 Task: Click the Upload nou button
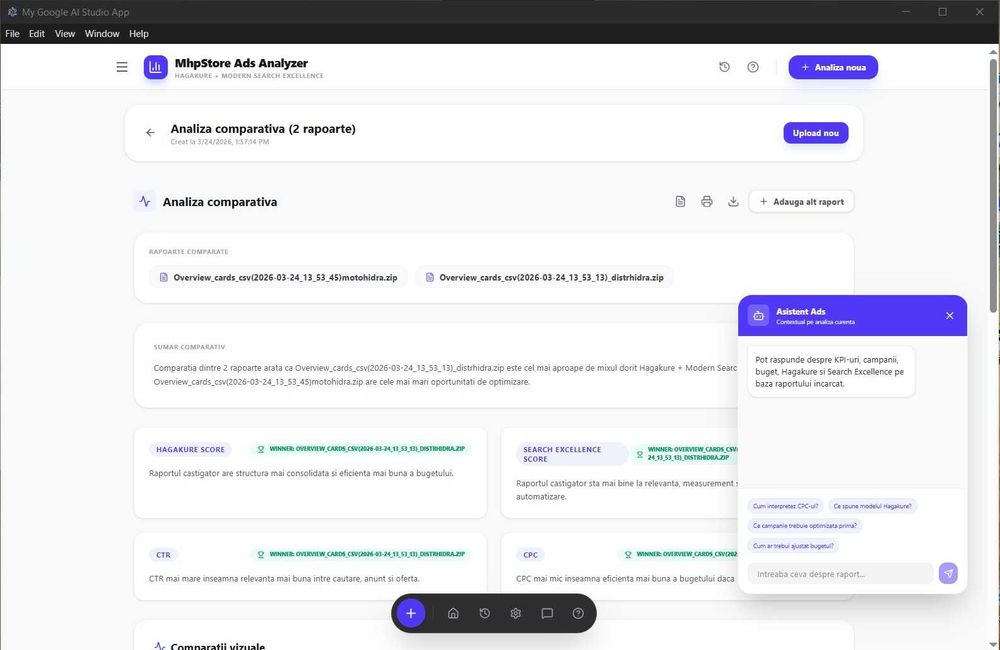point(816,133)
